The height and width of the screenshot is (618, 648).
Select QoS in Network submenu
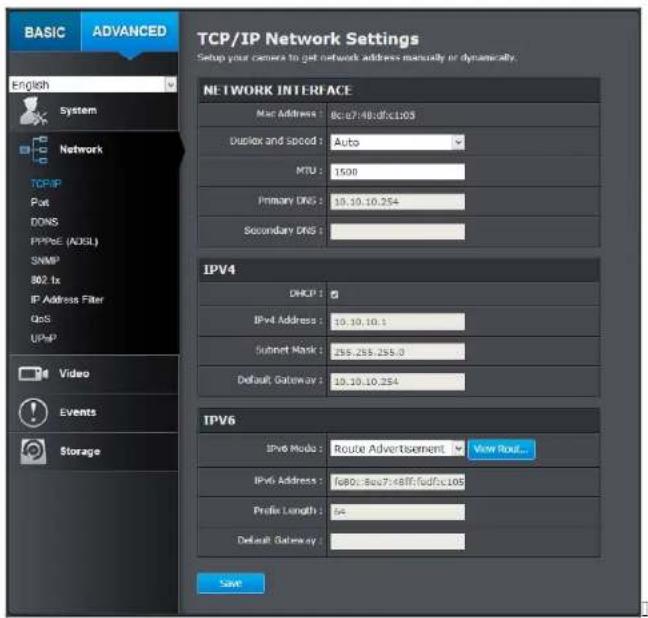pos(40,319)
